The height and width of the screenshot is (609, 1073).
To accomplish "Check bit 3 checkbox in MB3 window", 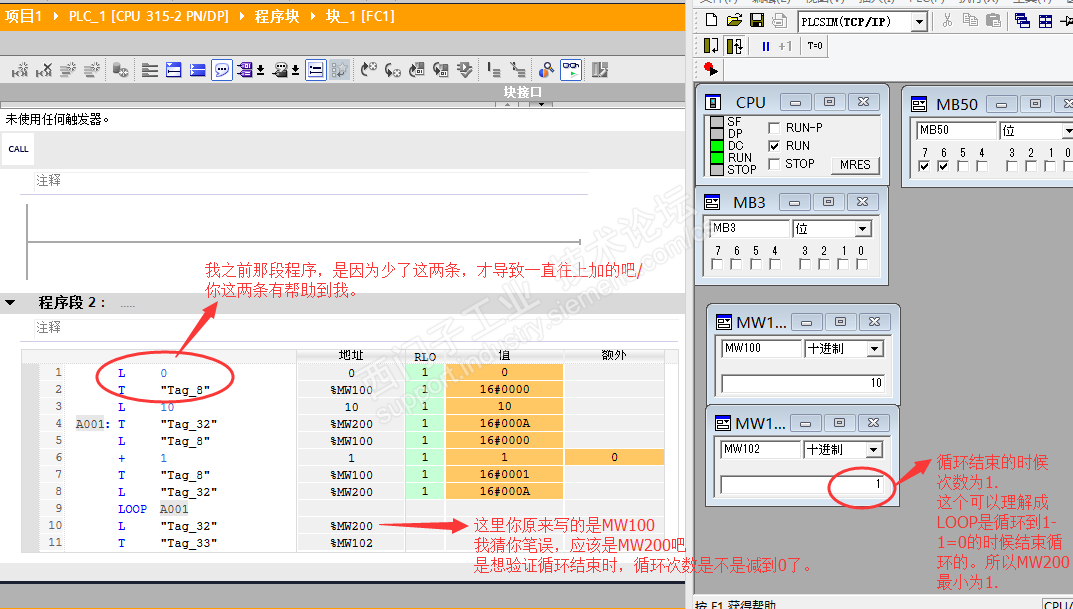I will point(805,264).
